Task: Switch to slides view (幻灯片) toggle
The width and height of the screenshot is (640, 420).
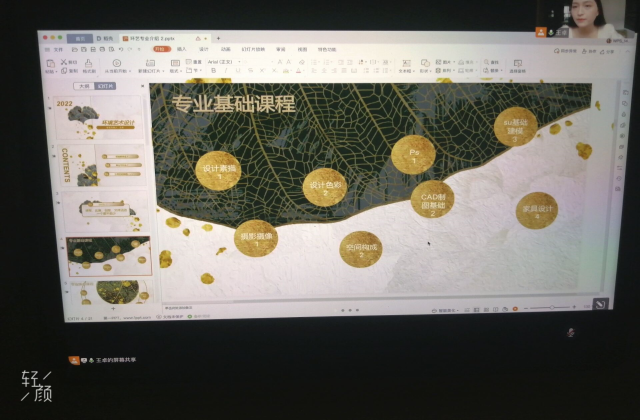Action: pos(103,86)
